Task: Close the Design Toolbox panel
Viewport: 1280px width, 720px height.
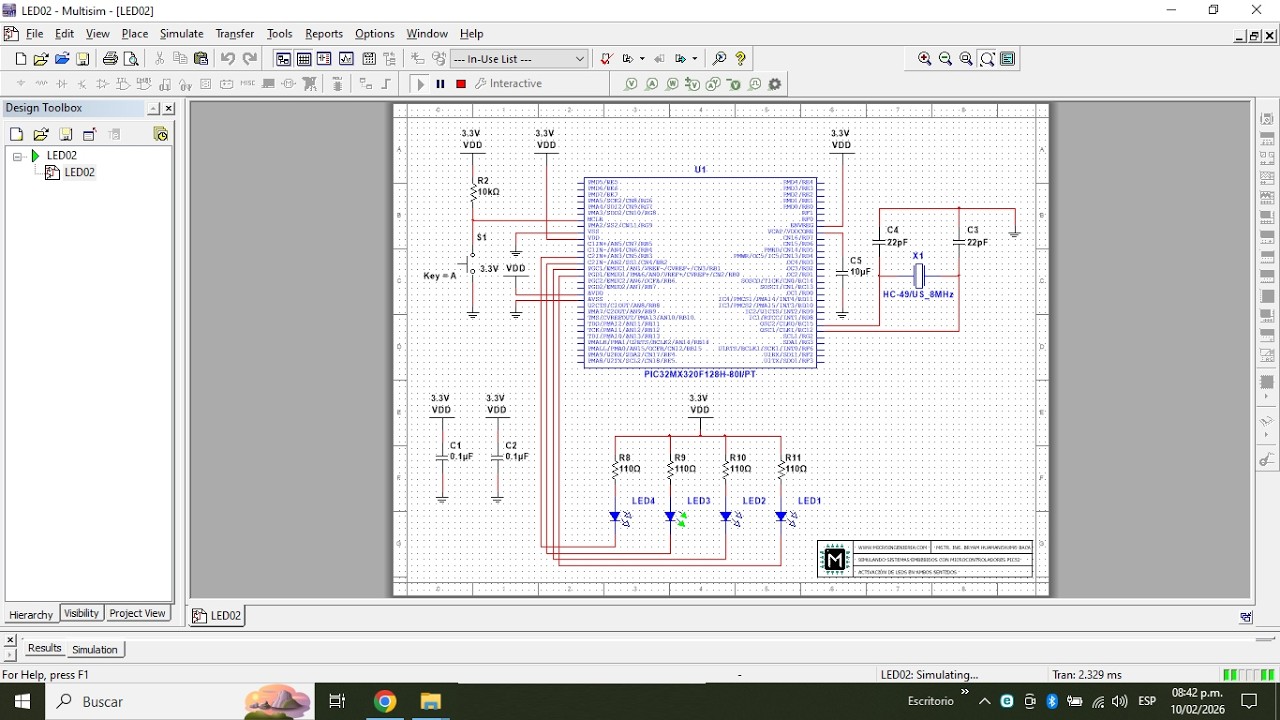Action: 169,108
